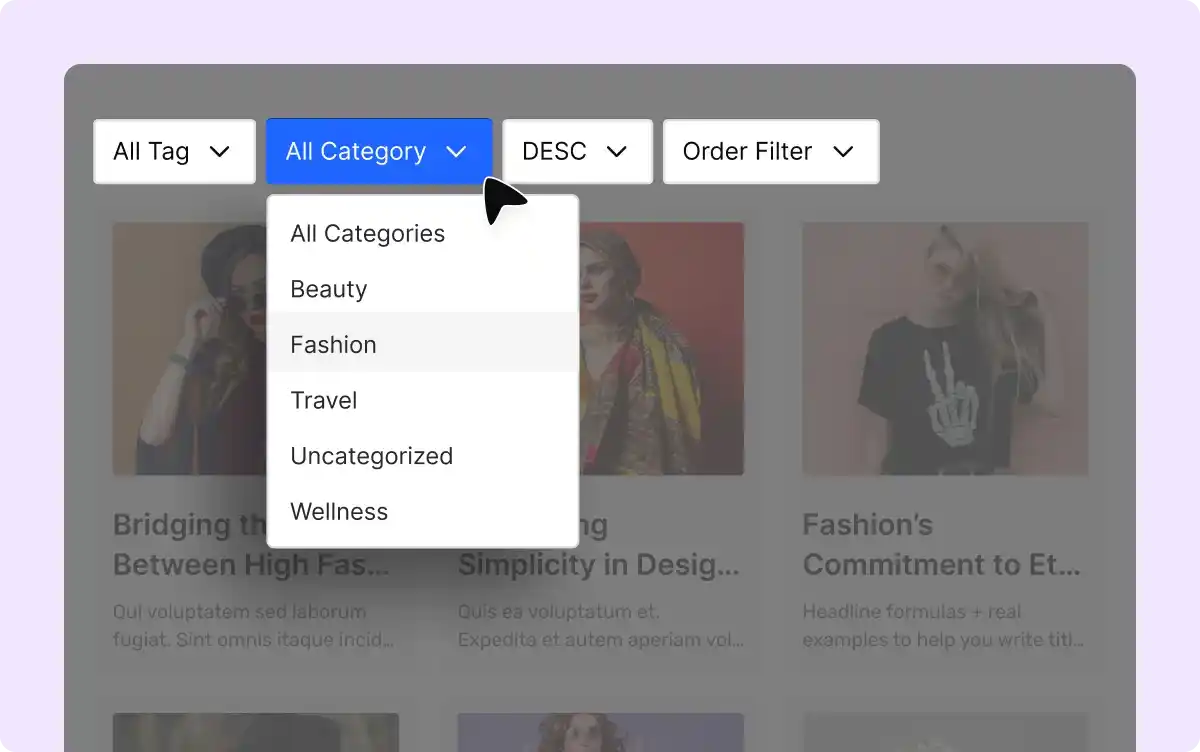Open the Fashion's Commitment post title
This screenshot has width=1200, height=752.
[941, 545]
